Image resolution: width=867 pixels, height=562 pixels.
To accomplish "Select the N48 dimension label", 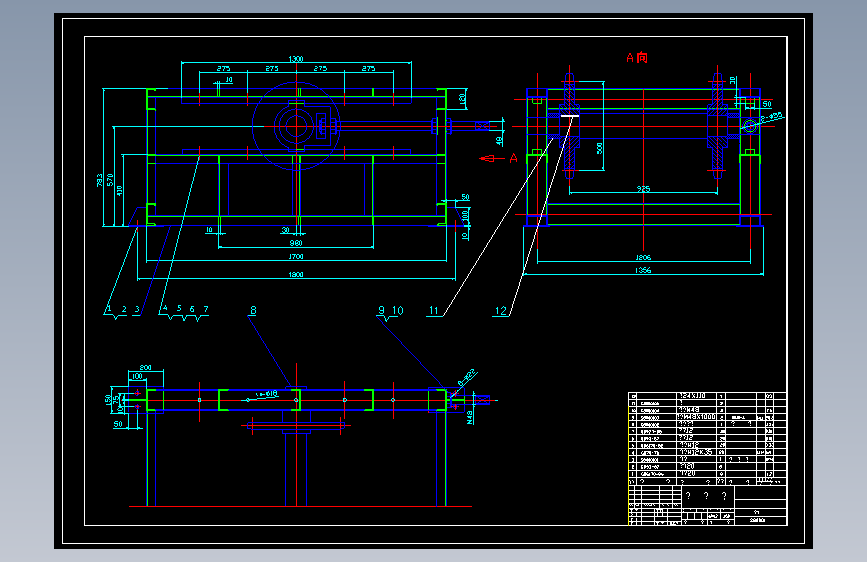I will (x=470, y=417).
